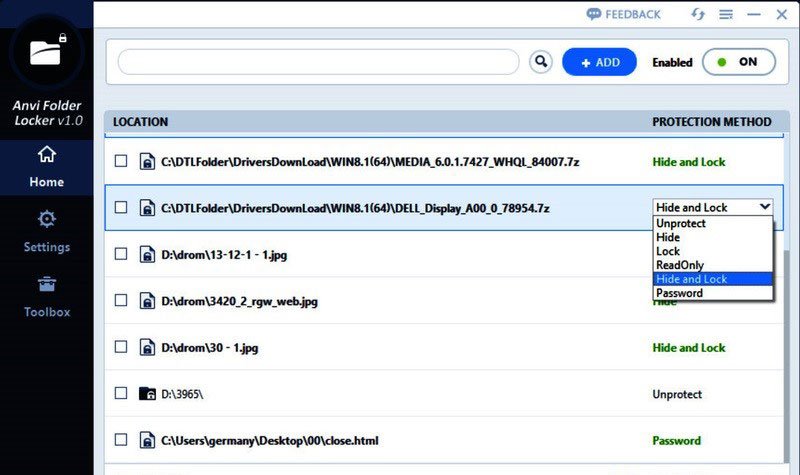Check the box for 13-12-1 - 1.jpg
Image resolution: width=800 pixels, height=475 pixels.
click(x=121, y=254)
